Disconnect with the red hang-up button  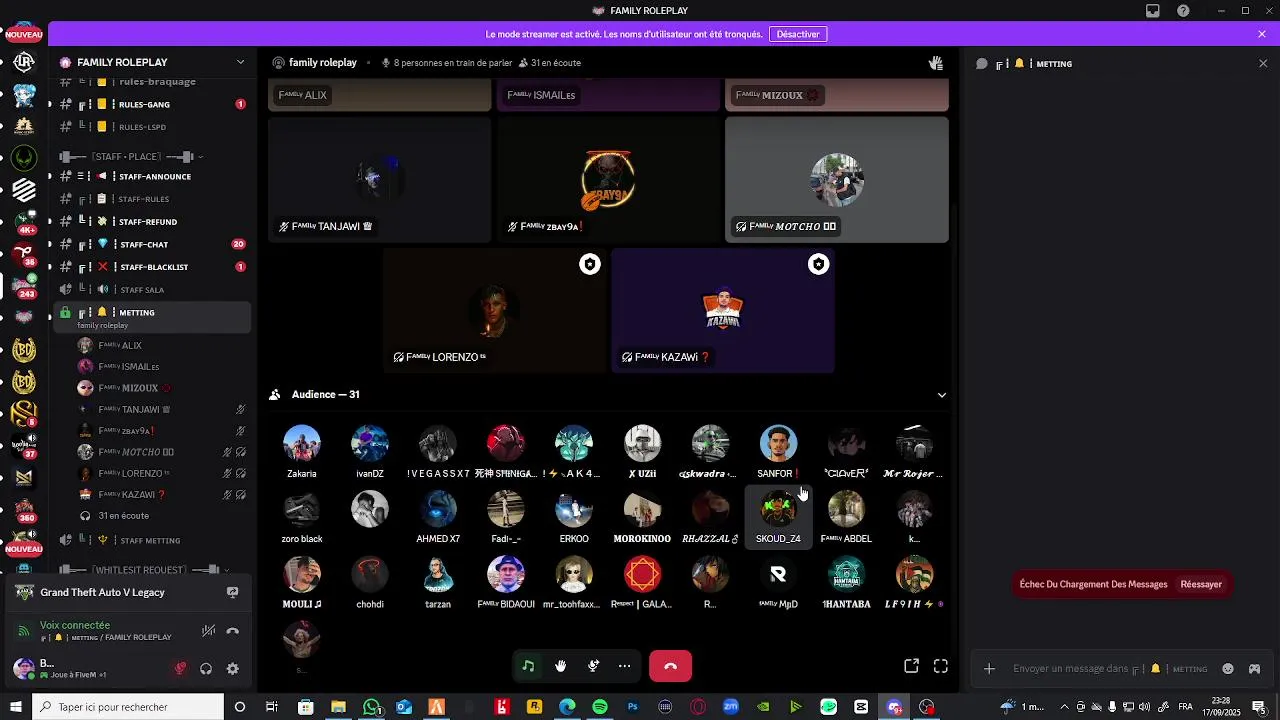(x=670, y=666)
